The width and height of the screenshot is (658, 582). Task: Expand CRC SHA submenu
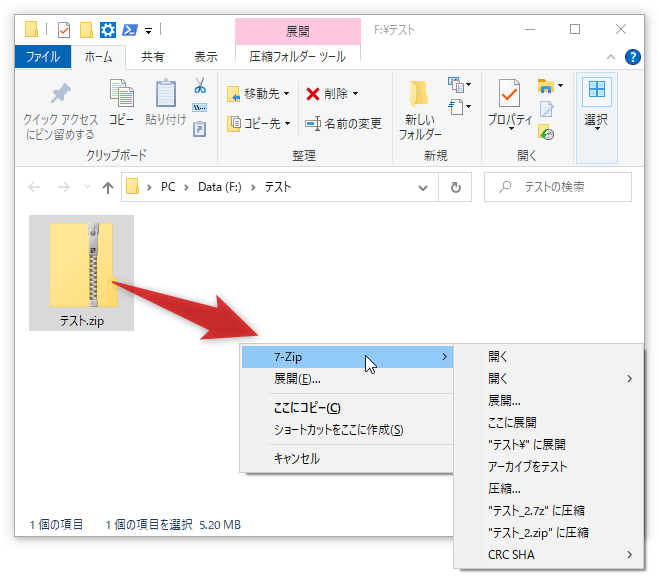548,555
